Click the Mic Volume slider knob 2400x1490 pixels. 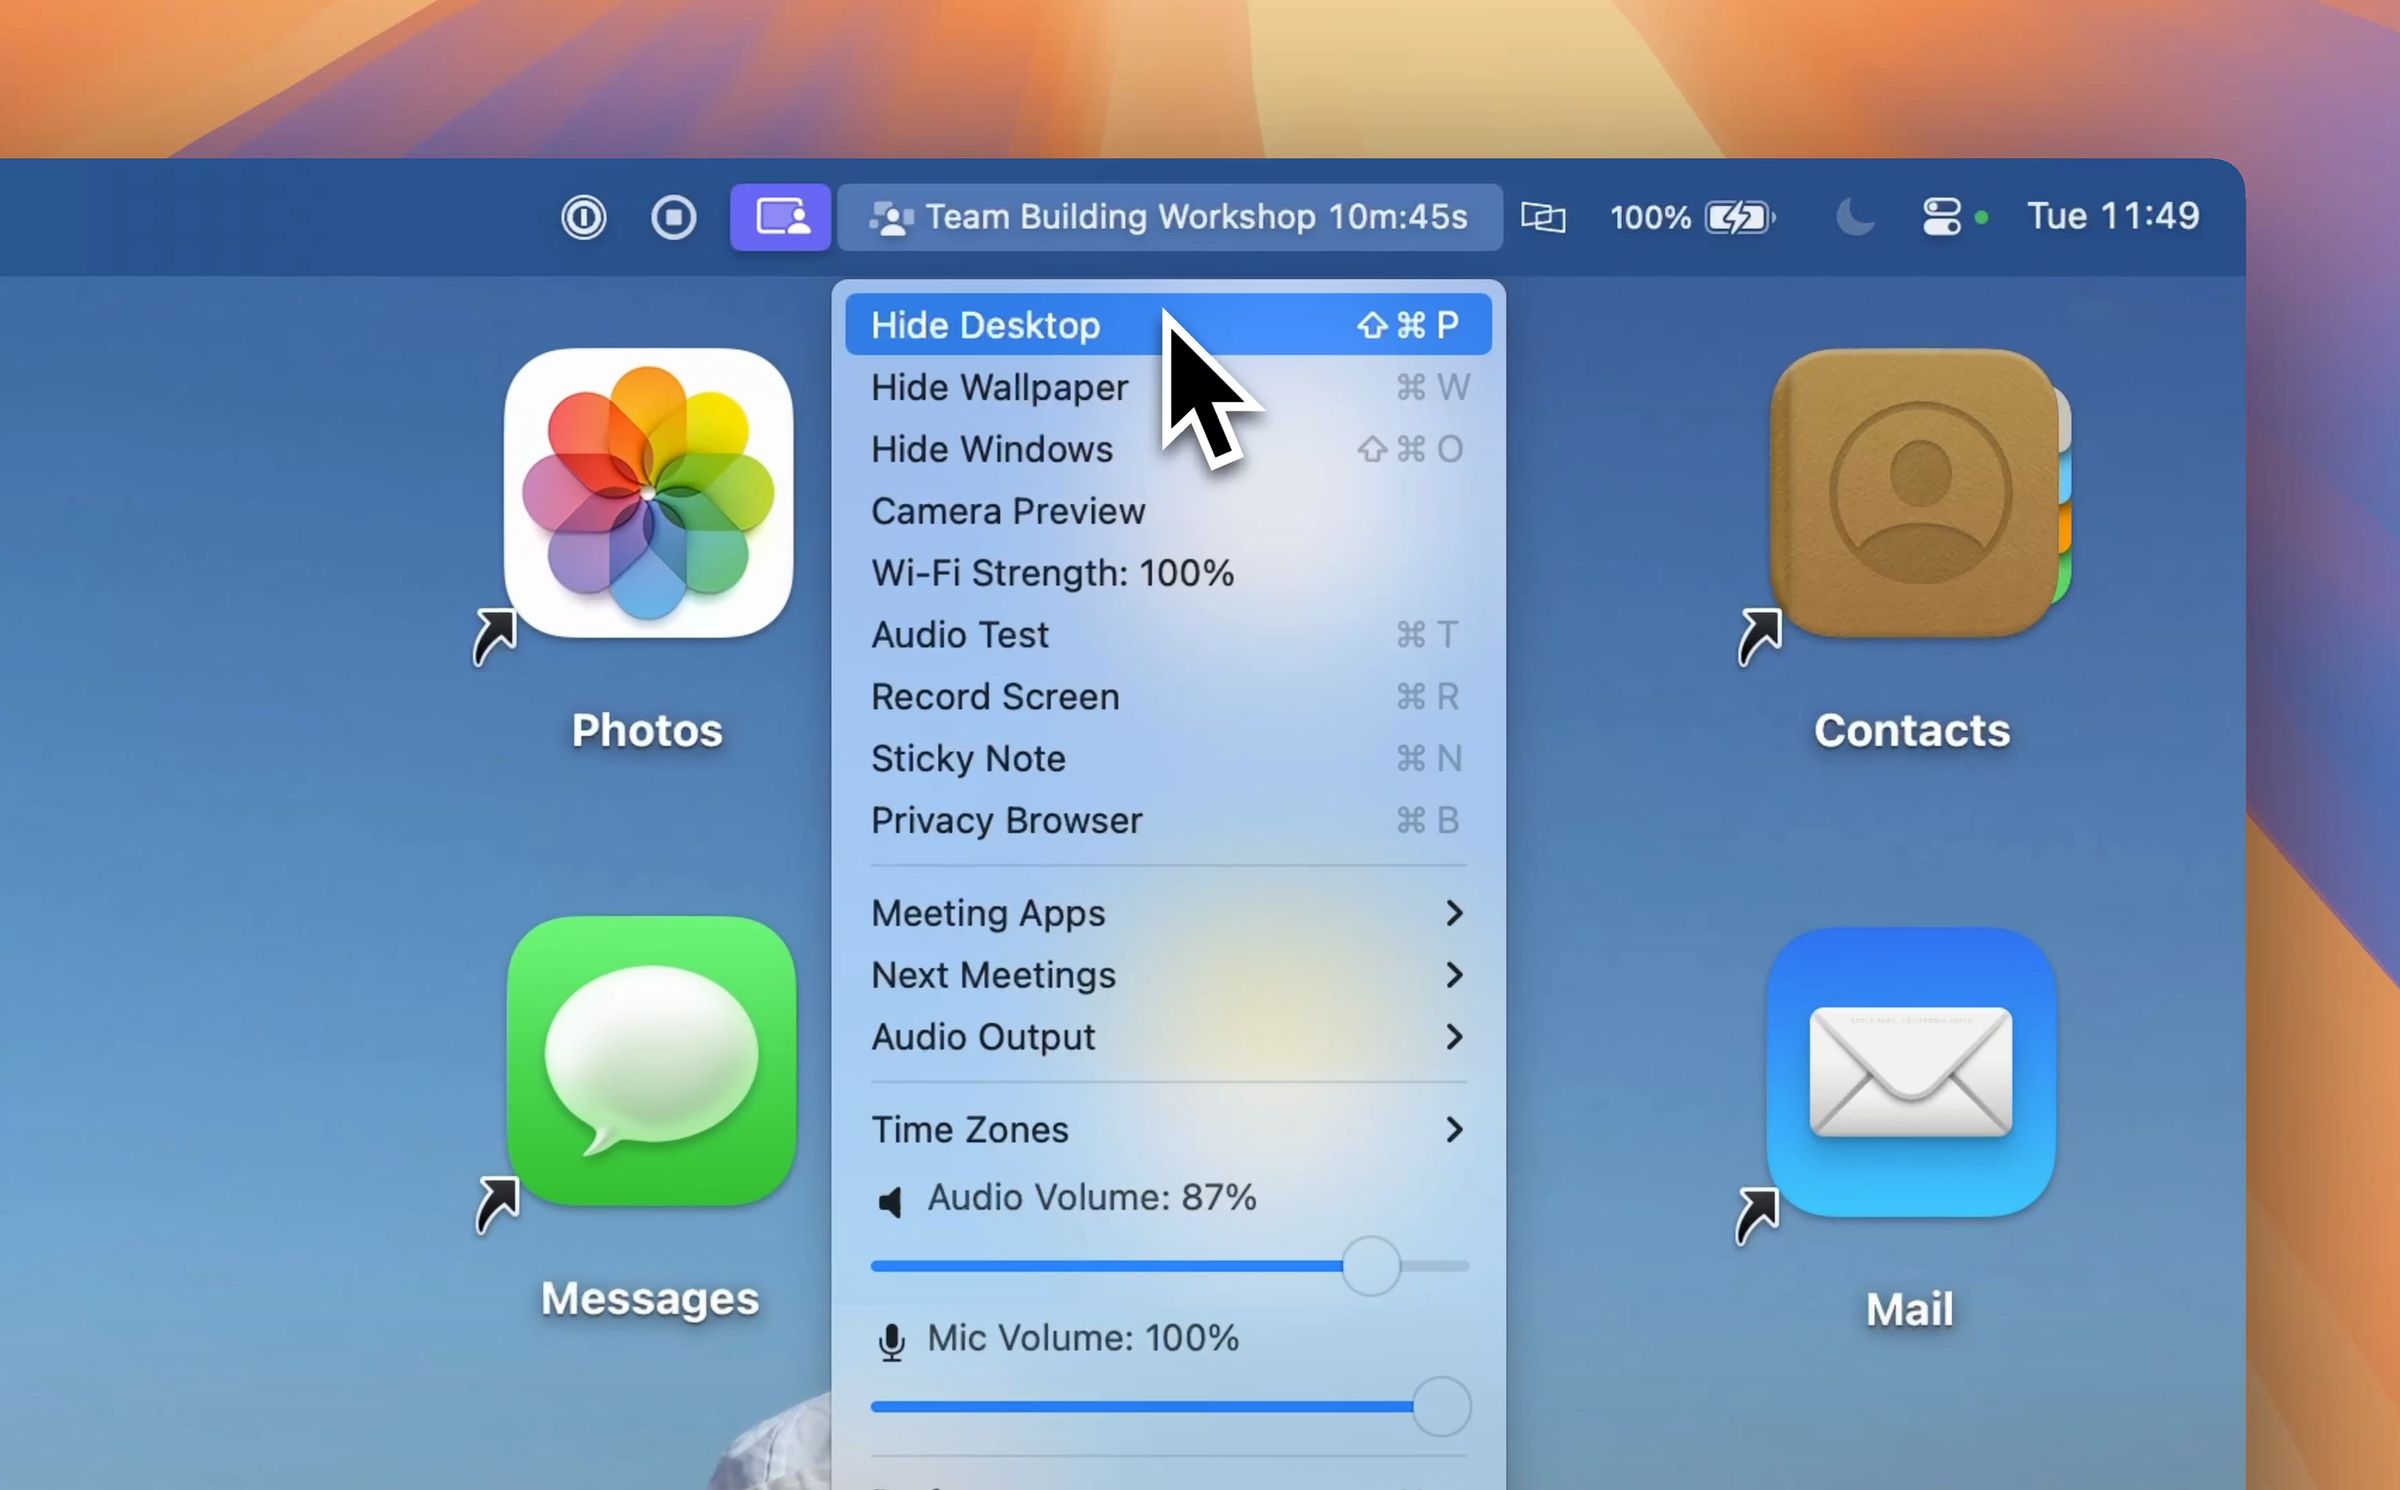[x=1441, y=1406]
